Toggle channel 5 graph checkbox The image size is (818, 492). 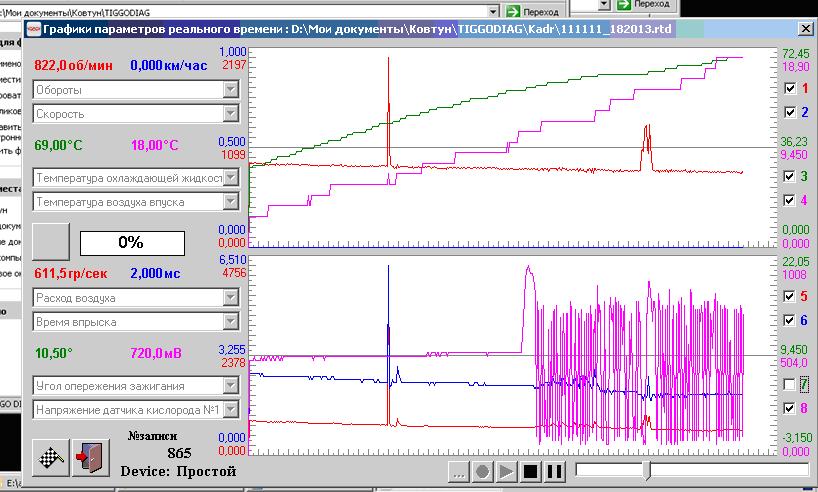[x=790, y=296]
